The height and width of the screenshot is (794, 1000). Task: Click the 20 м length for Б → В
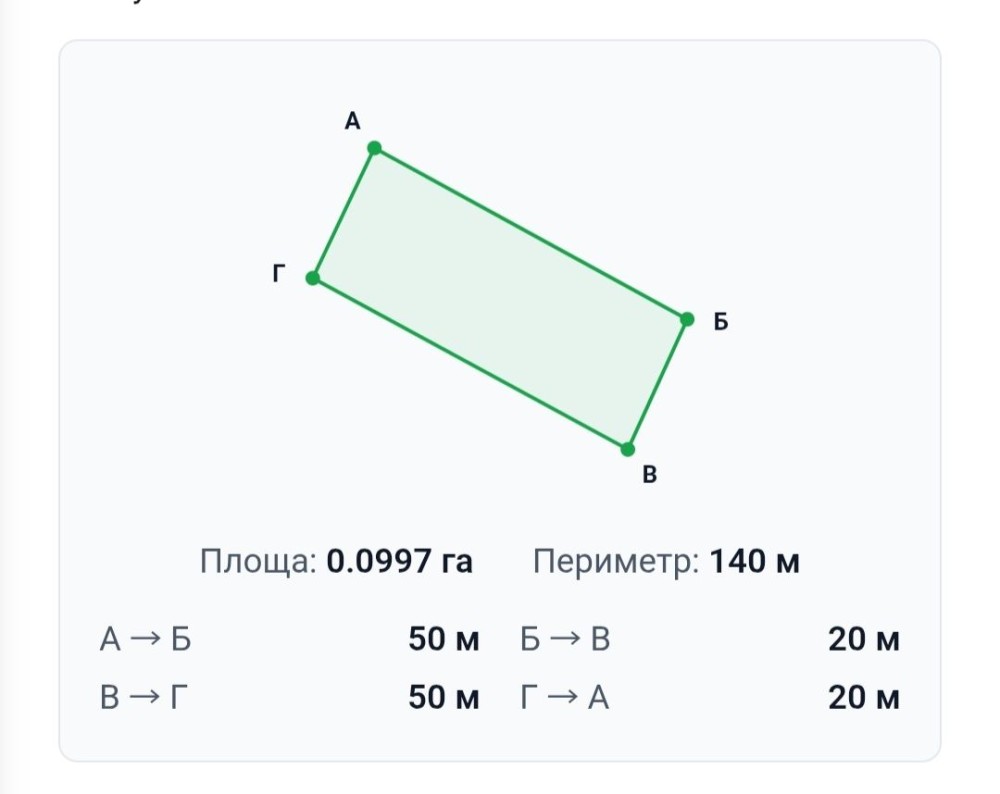[864, 639]
